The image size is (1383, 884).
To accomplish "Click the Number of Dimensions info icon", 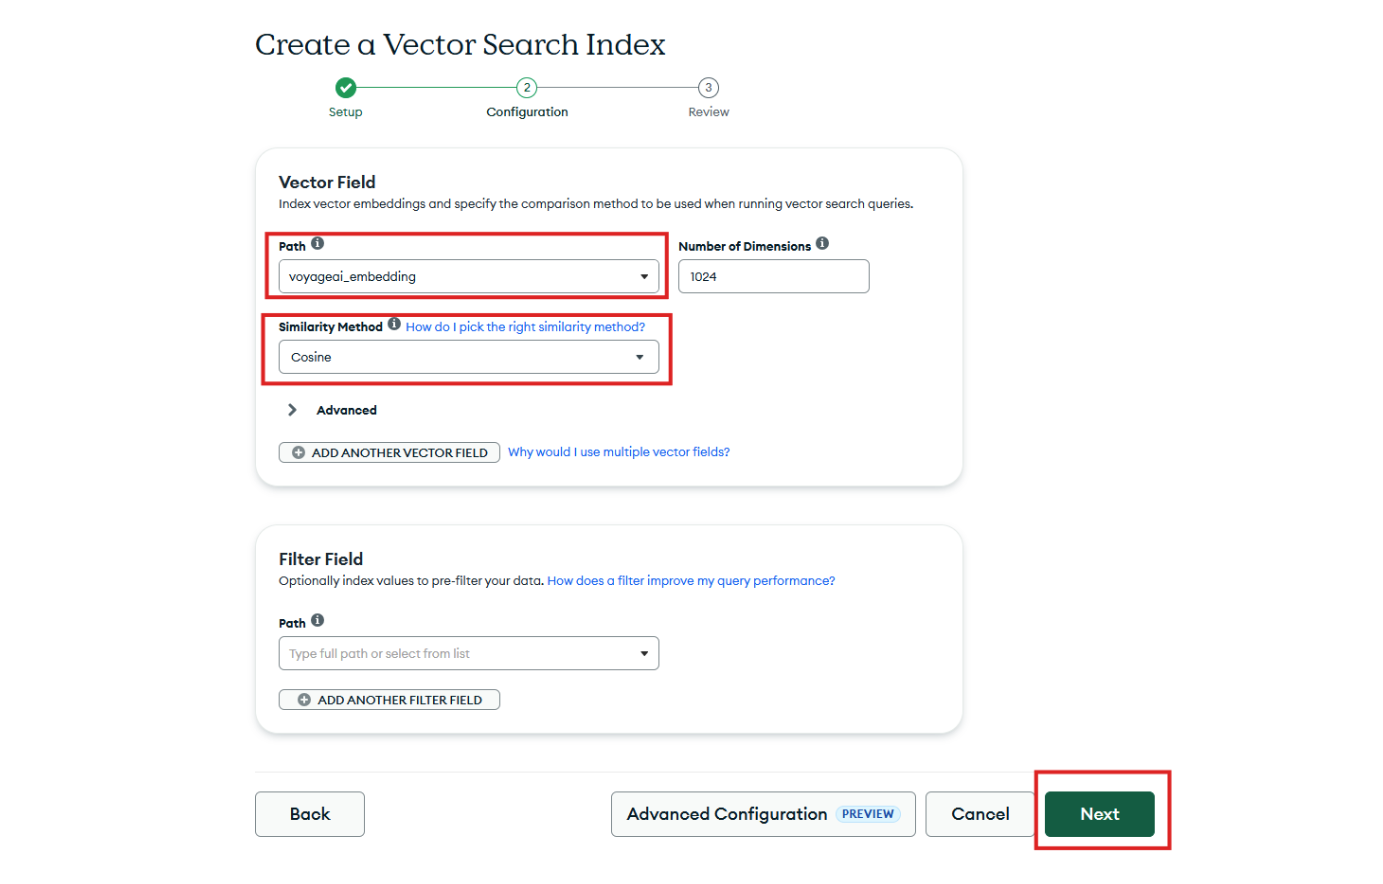I will [822, 243].
